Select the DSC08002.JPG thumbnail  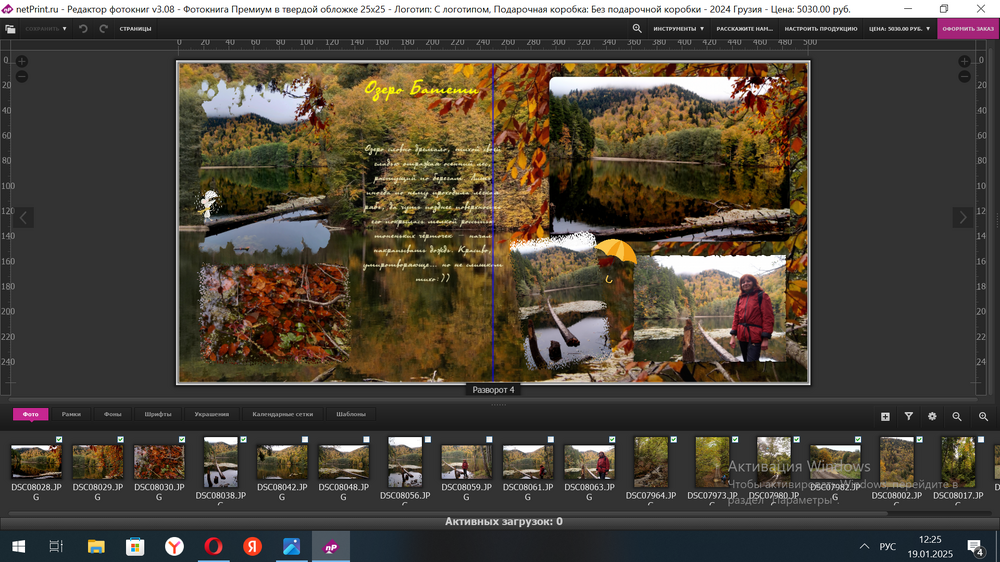(897, 462)
